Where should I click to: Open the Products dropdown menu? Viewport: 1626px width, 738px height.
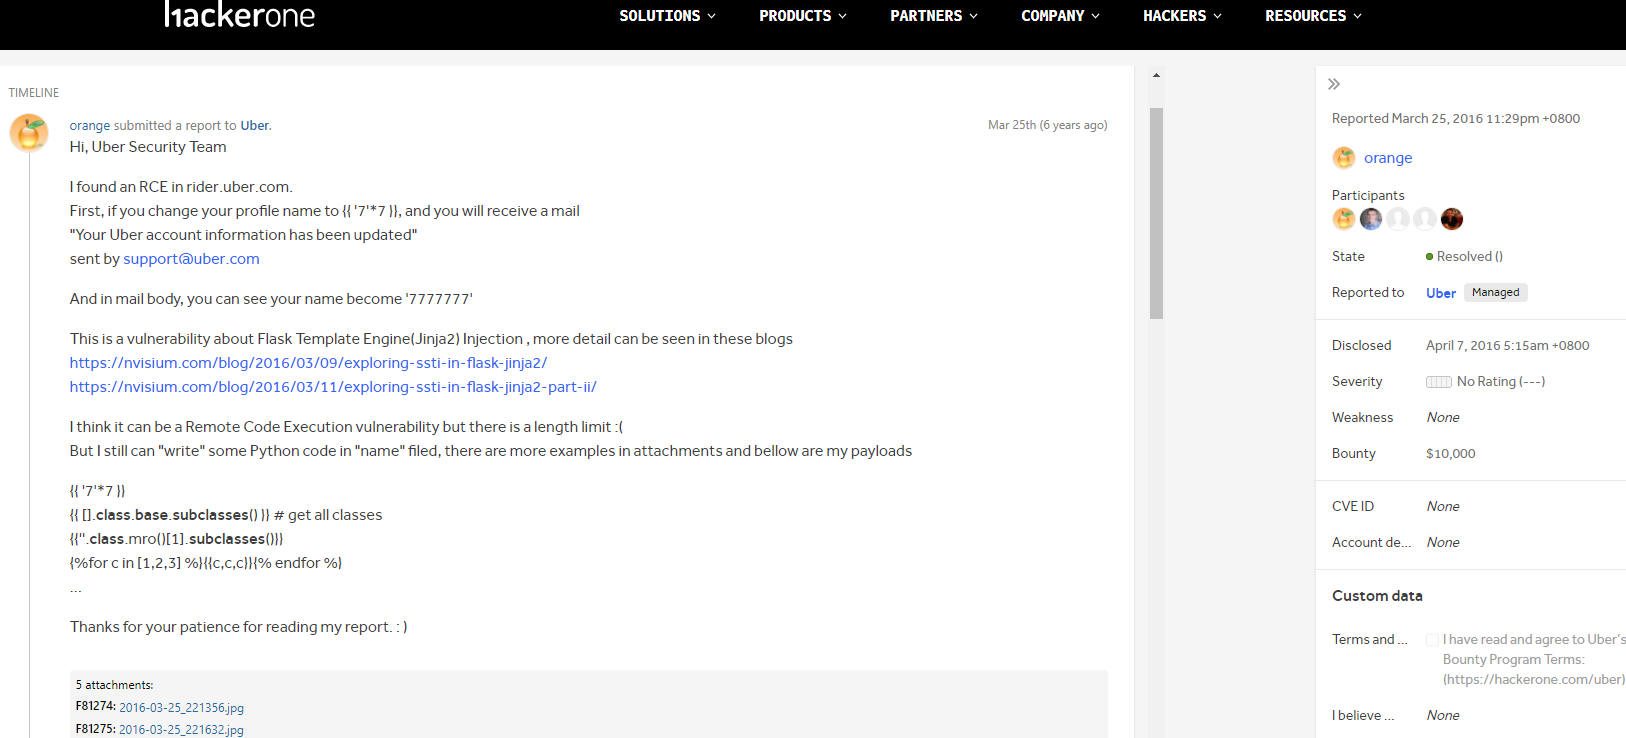tap(802, 16)
